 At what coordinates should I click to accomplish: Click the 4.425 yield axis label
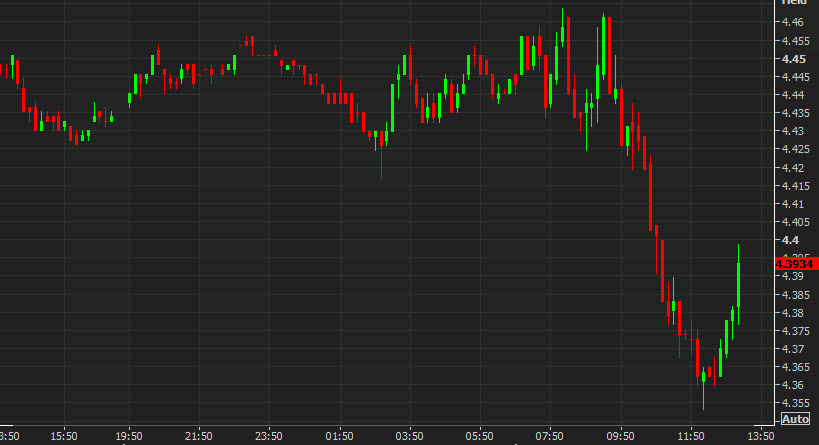coord(795,149)
